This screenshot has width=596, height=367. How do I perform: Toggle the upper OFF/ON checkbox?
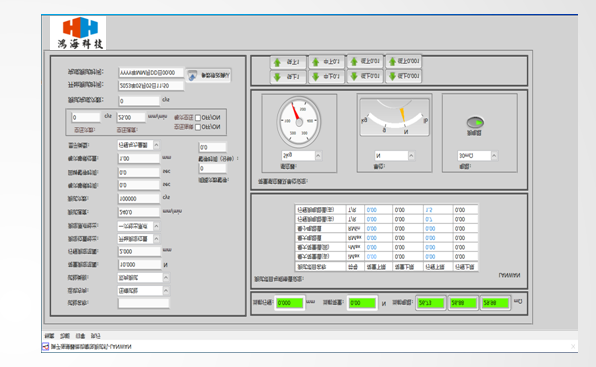tap(198, 118)
